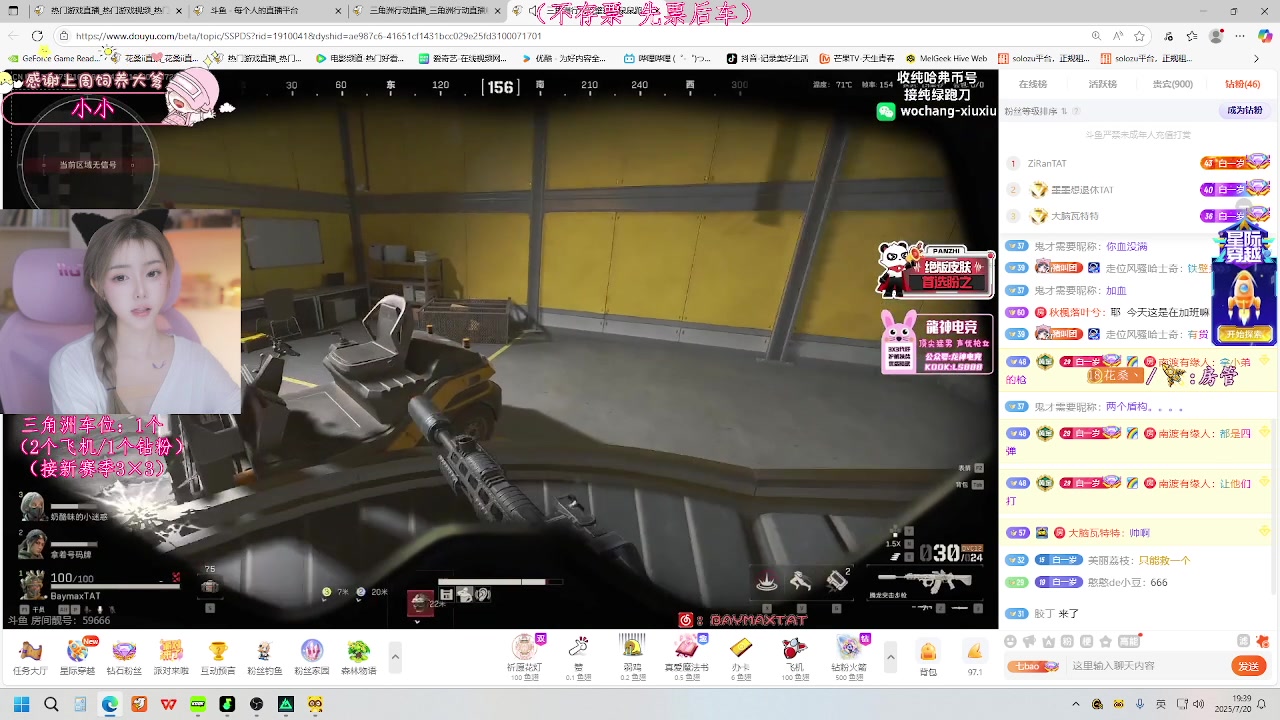Reload the browser page
1280x720 pixels.
point(37,36)
